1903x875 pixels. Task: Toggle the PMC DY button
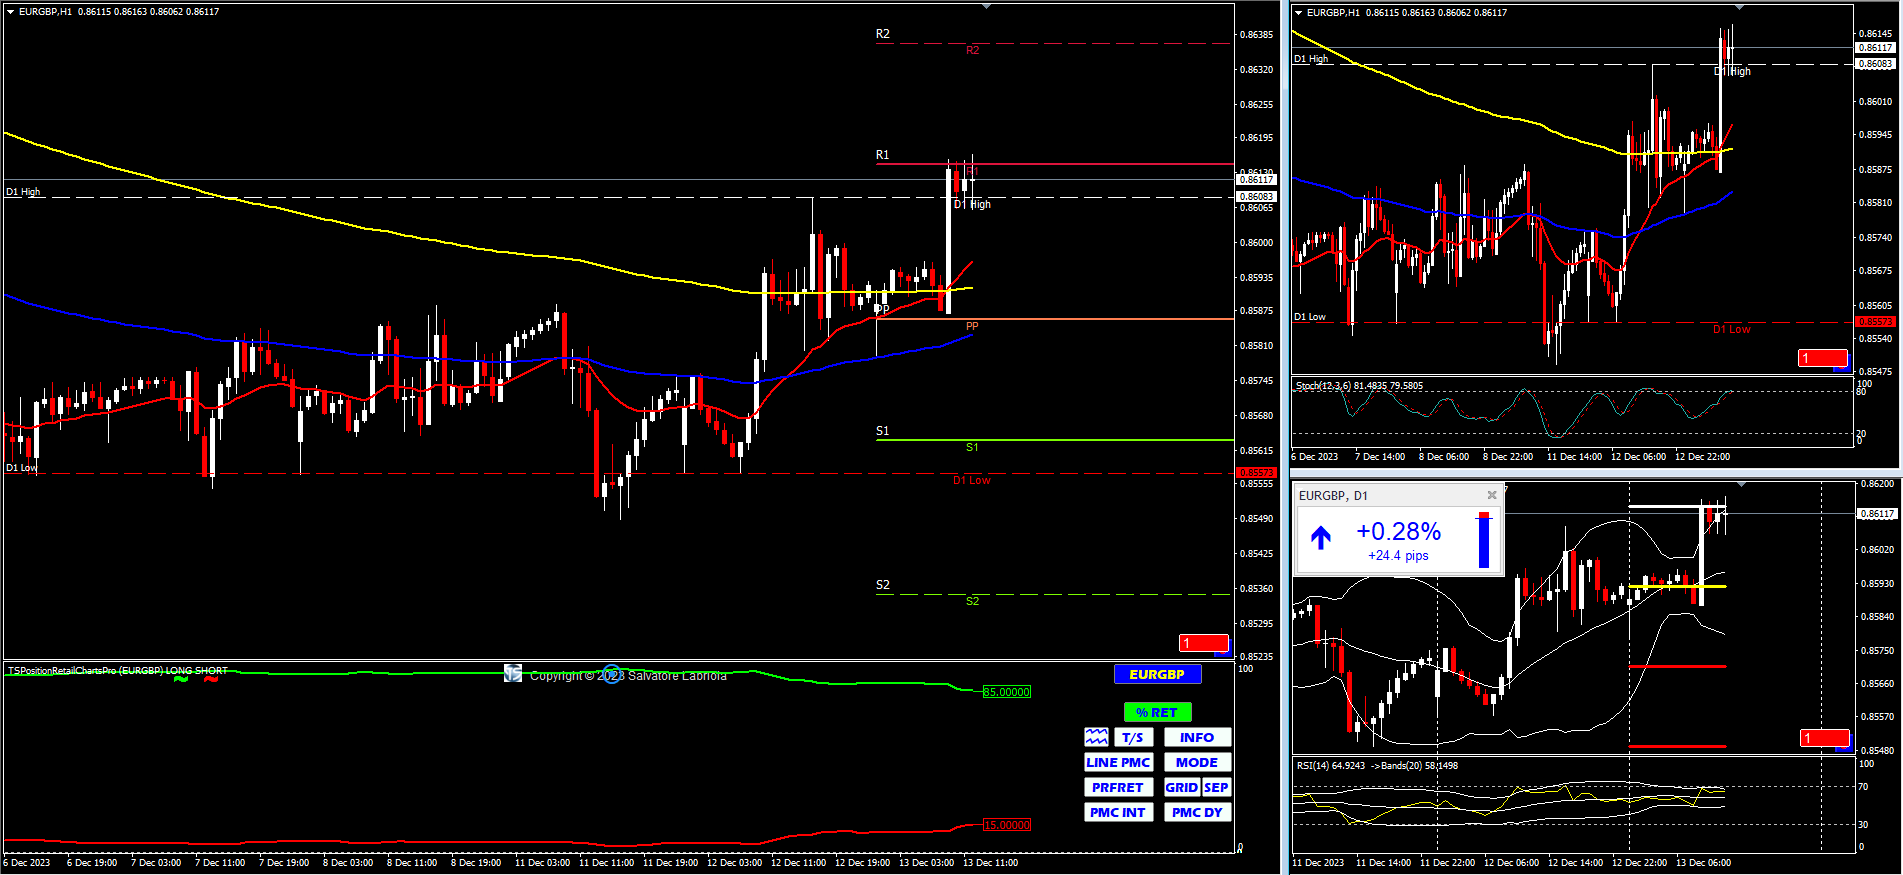1197,812
